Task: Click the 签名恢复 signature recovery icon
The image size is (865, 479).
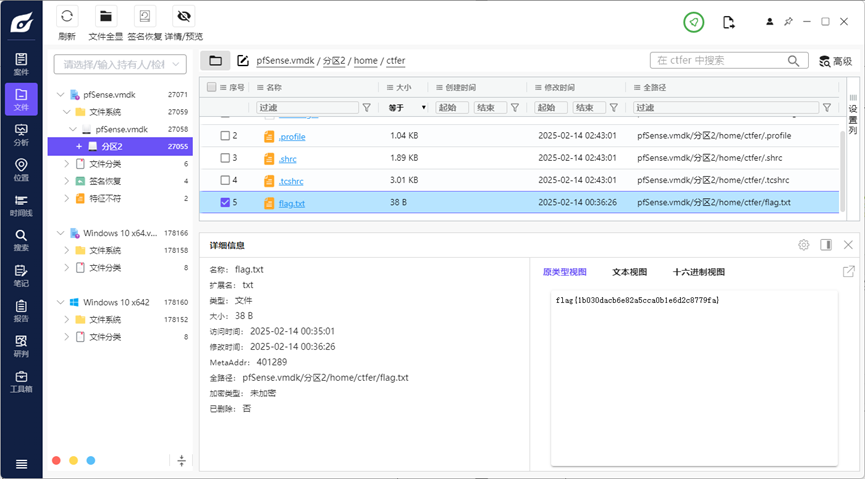Action: click(145, 17)
